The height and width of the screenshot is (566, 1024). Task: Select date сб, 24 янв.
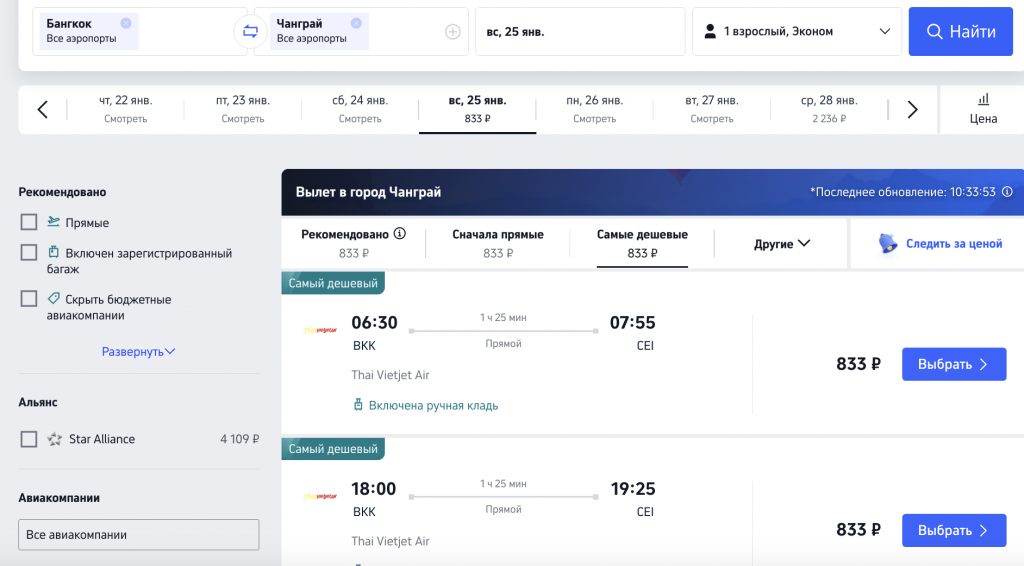[360, 109]
